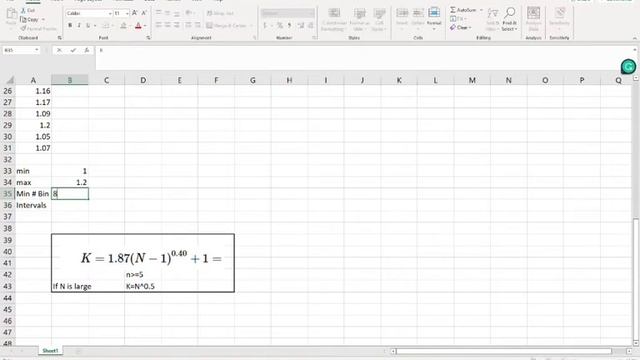Click the horizontal scrollbar thumb

[504, 351]
